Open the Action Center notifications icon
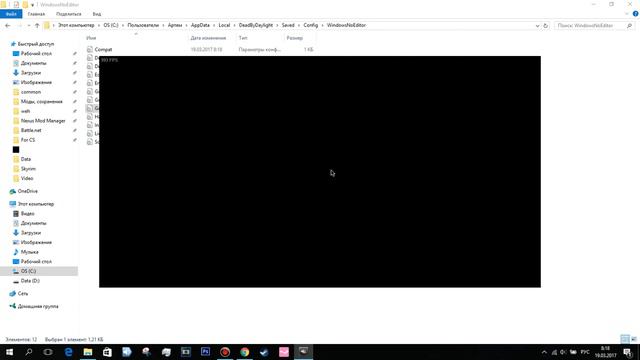This screenshot has height=360, width=640. pos(628,352)
